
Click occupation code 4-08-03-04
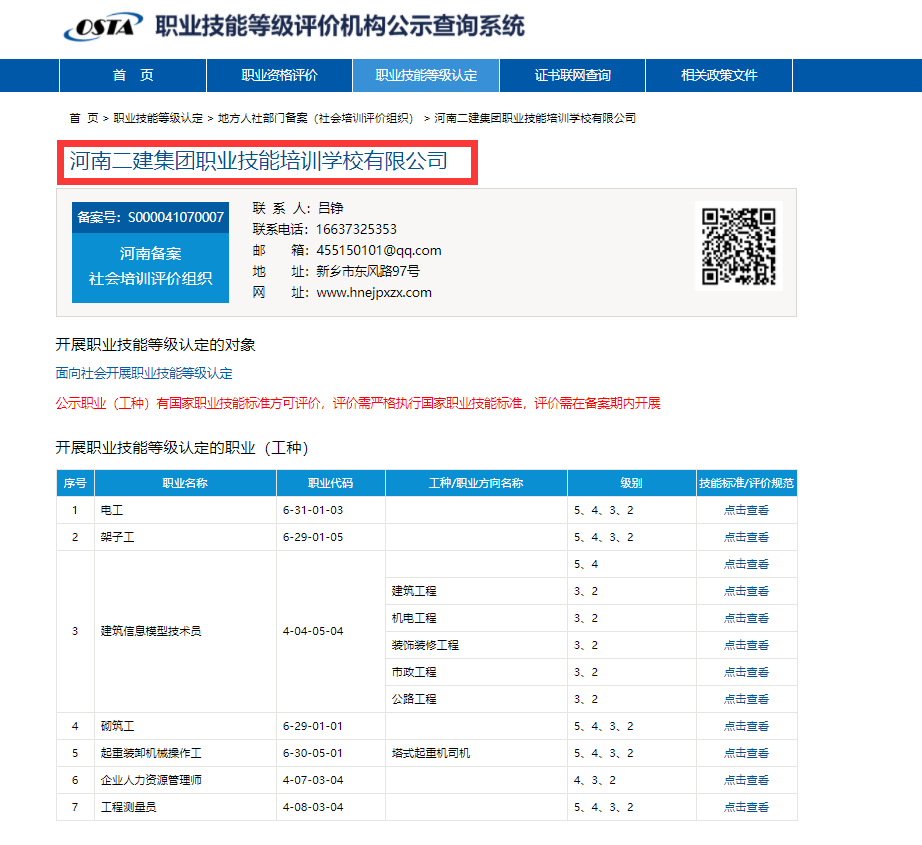click(313, 807)
